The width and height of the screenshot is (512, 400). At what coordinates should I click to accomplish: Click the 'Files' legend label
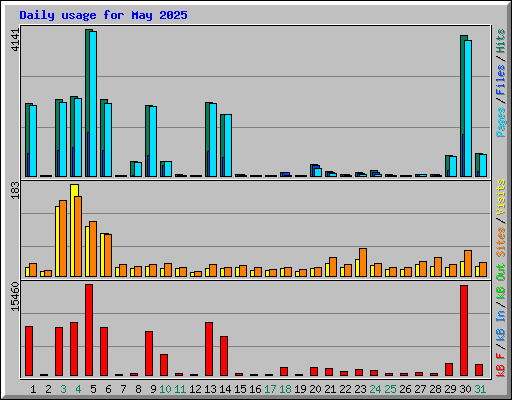501,80
